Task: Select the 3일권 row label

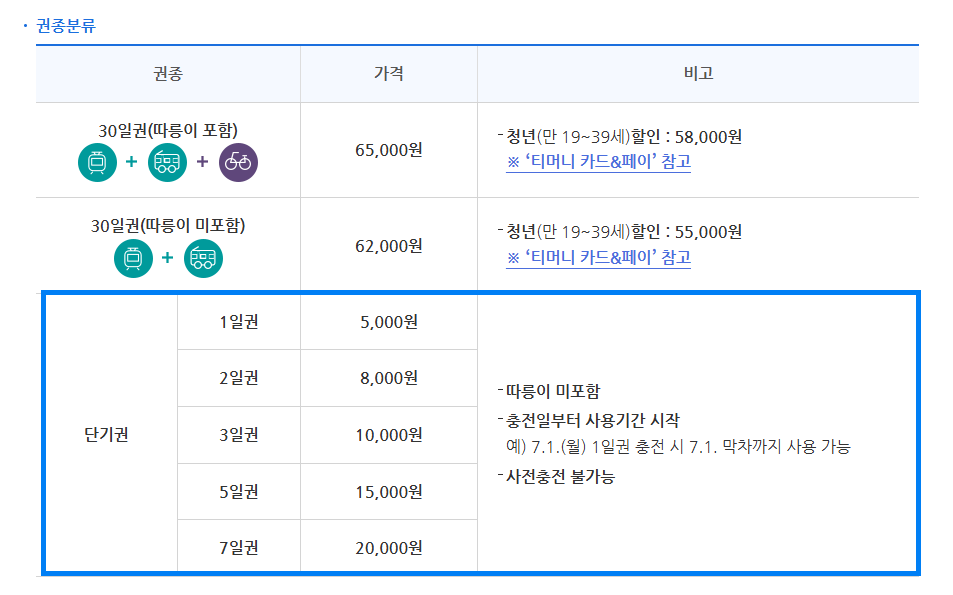Action: (238, 435)
